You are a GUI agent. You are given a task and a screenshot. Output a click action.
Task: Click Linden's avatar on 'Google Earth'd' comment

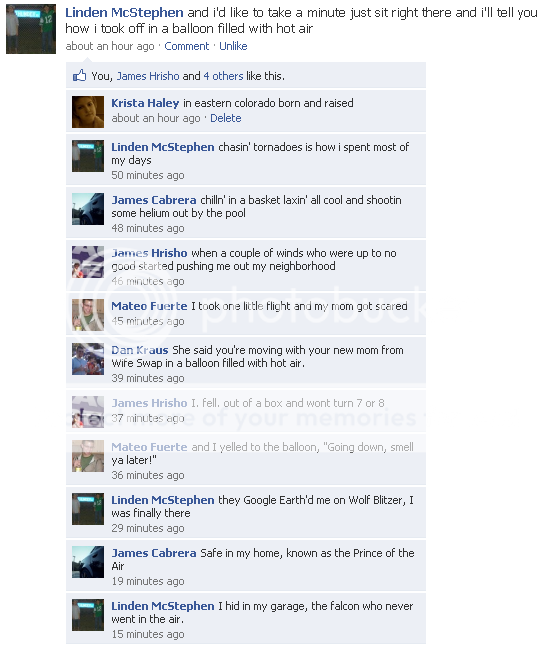[88, 509]
